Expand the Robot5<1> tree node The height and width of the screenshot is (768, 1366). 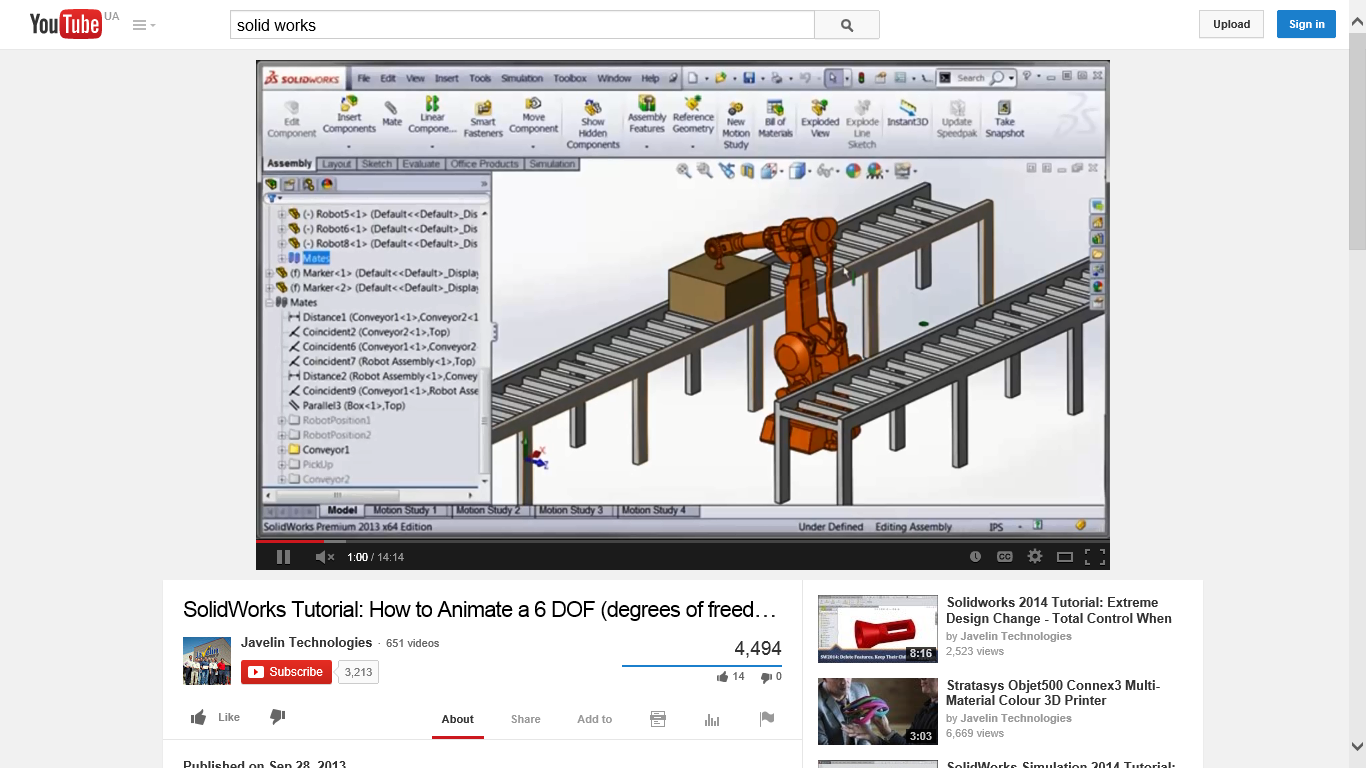pos(281,214)
